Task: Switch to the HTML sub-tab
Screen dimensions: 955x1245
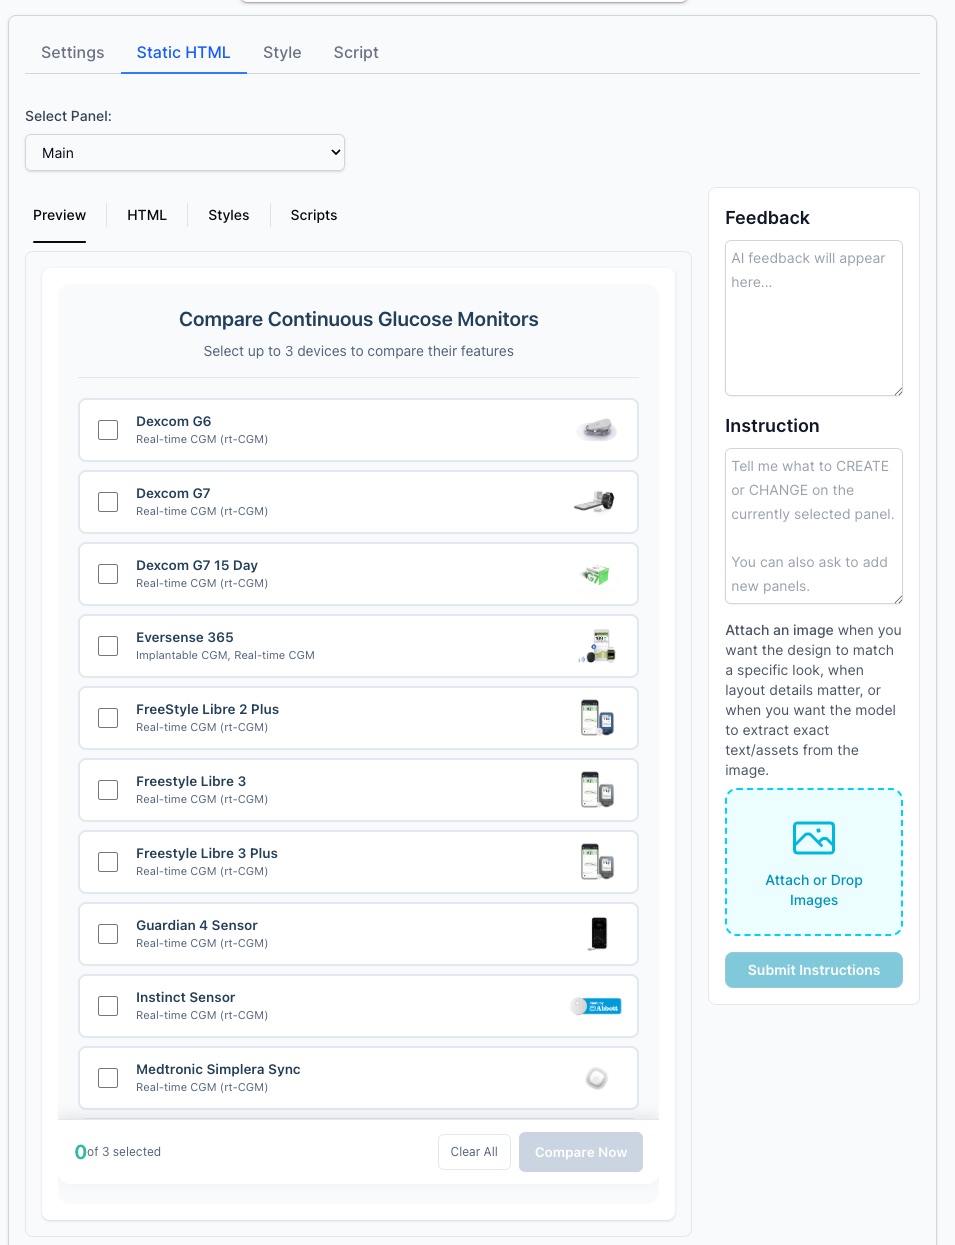Action: [147, 215]
